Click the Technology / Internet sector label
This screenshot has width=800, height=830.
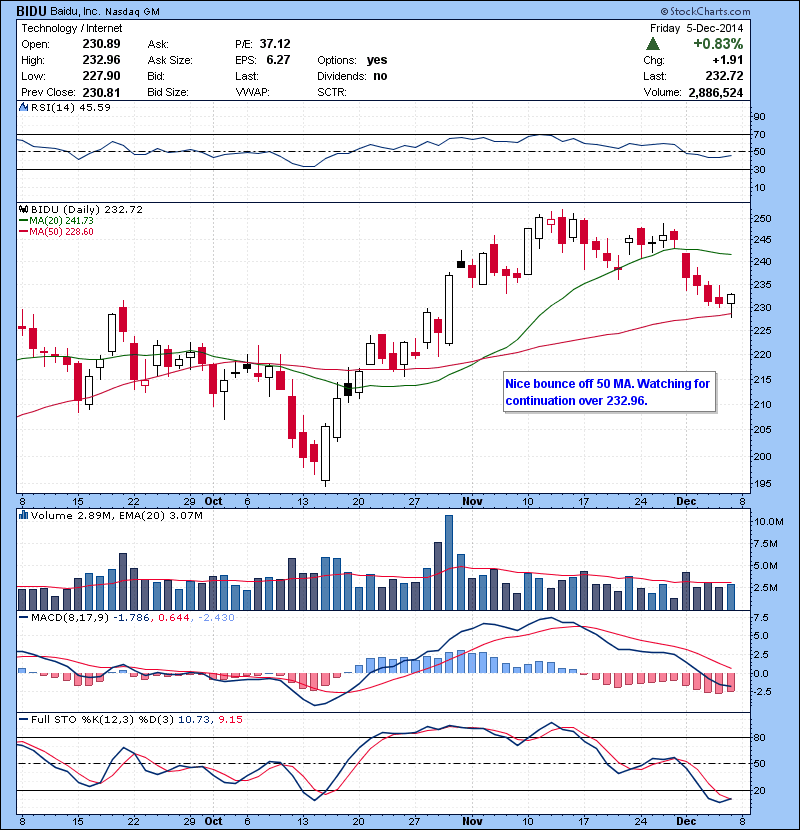71,28
